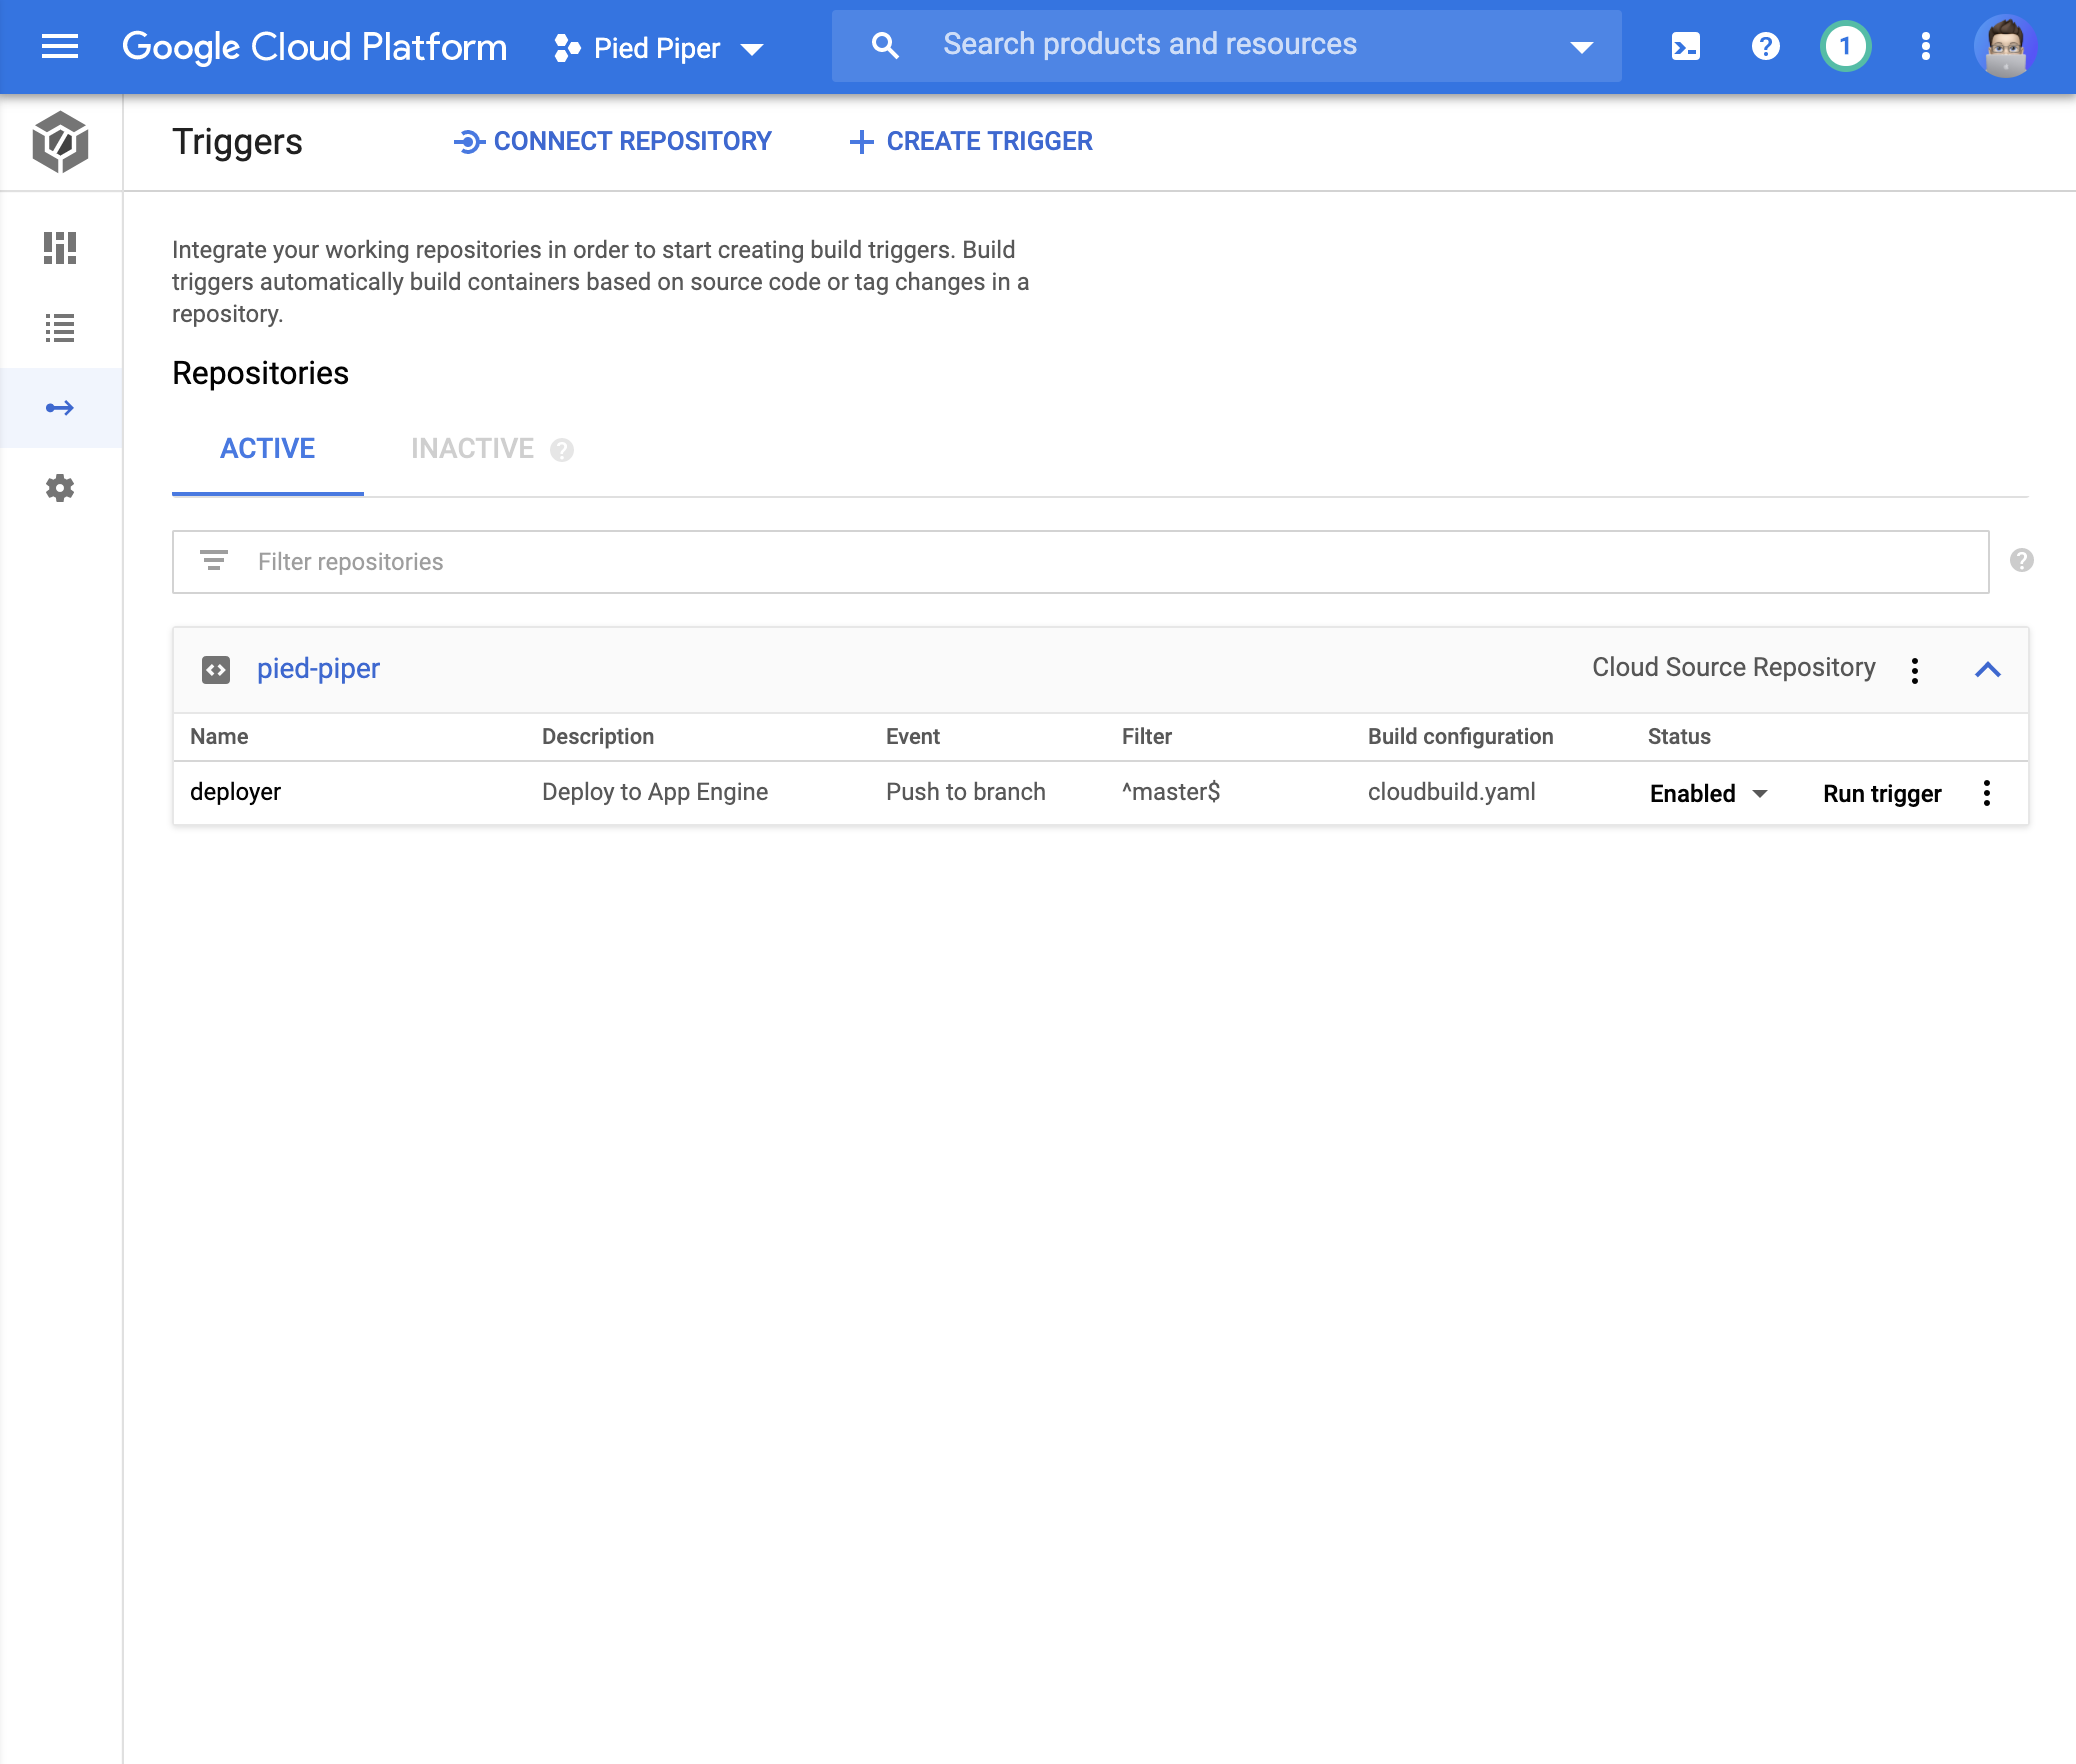Viewport: 2076px width, 1764px height.
Task: Open pied-piper repository more options menu
Action: [1915, 670]
